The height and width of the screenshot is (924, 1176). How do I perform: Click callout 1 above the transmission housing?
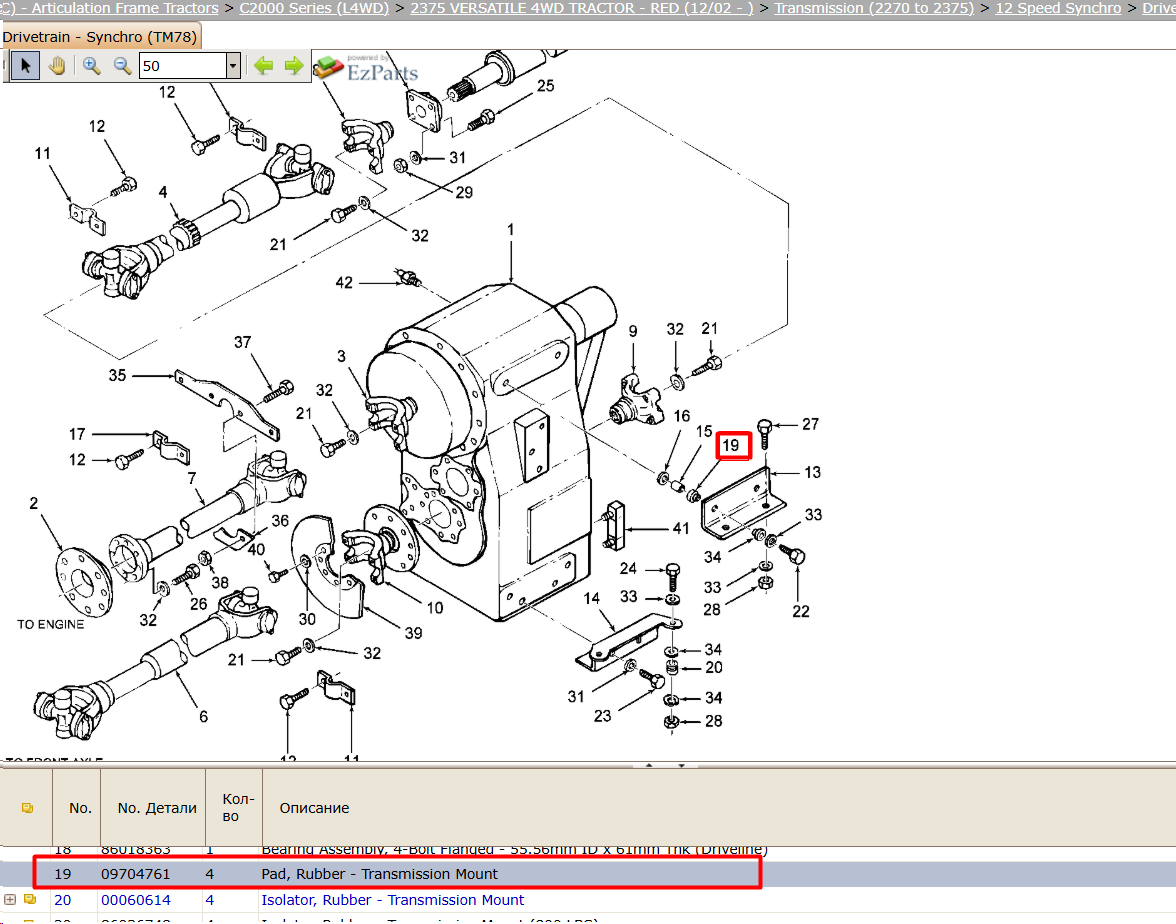pos(511,229)
